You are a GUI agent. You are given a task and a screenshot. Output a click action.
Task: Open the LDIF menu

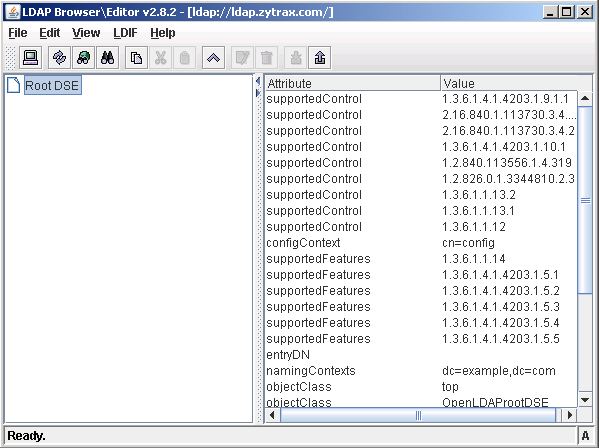tap(125, 33)
